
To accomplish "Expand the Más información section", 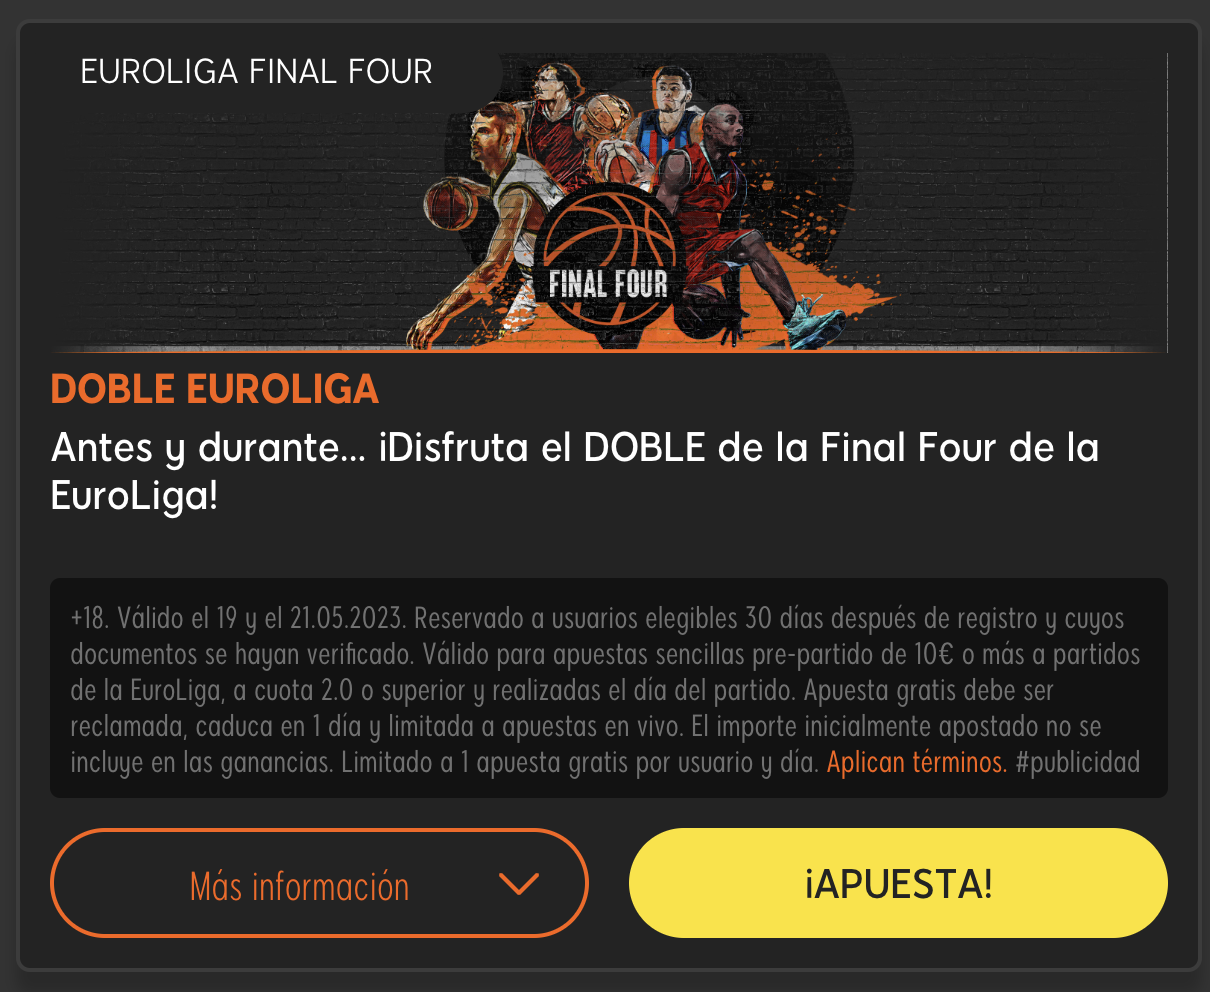I will pyautogui.click(x=319, y=883).
